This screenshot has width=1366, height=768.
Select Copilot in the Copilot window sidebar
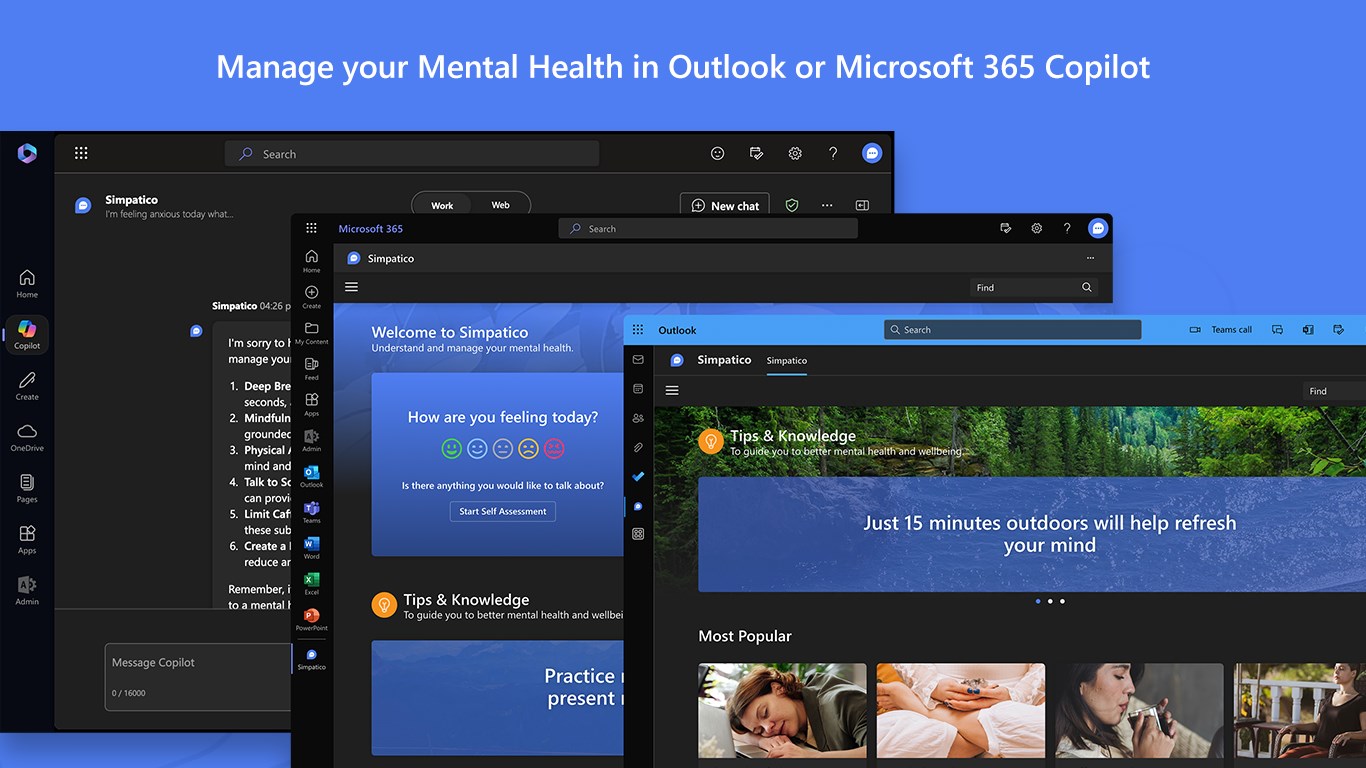click(x=27, y=334)
